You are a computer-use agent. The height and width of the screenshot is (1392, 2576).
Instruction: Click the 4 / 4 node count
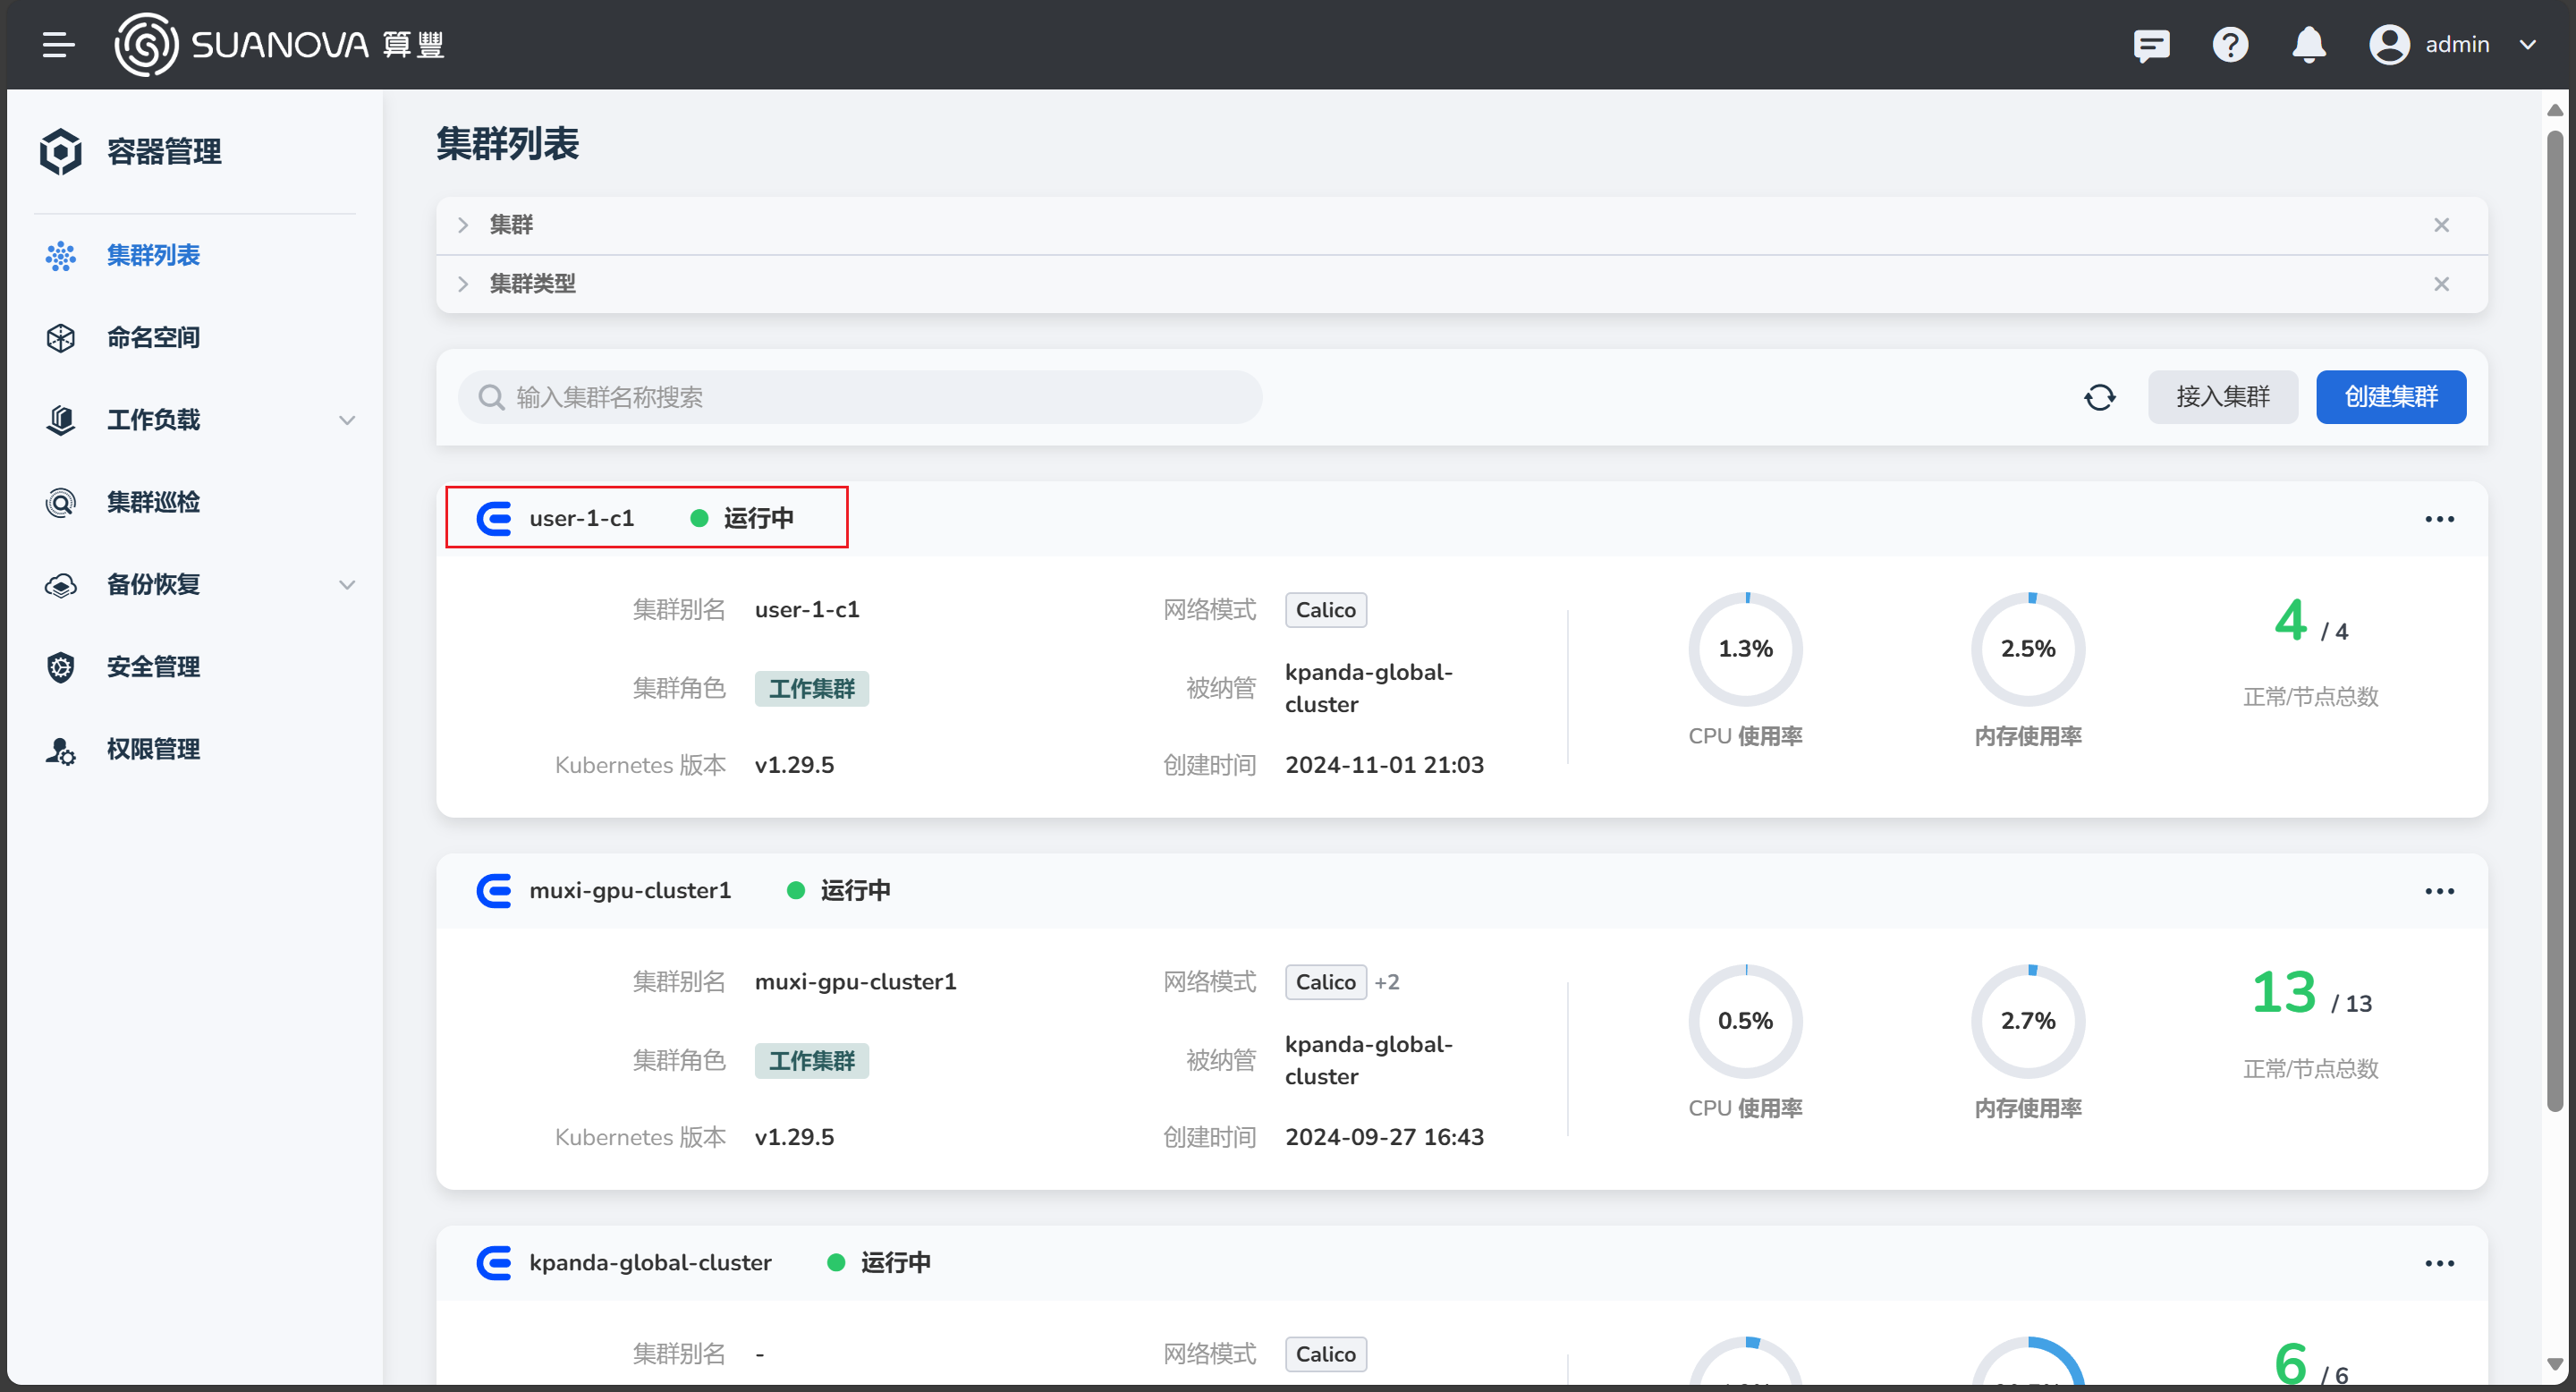[x=2310, y=622]
